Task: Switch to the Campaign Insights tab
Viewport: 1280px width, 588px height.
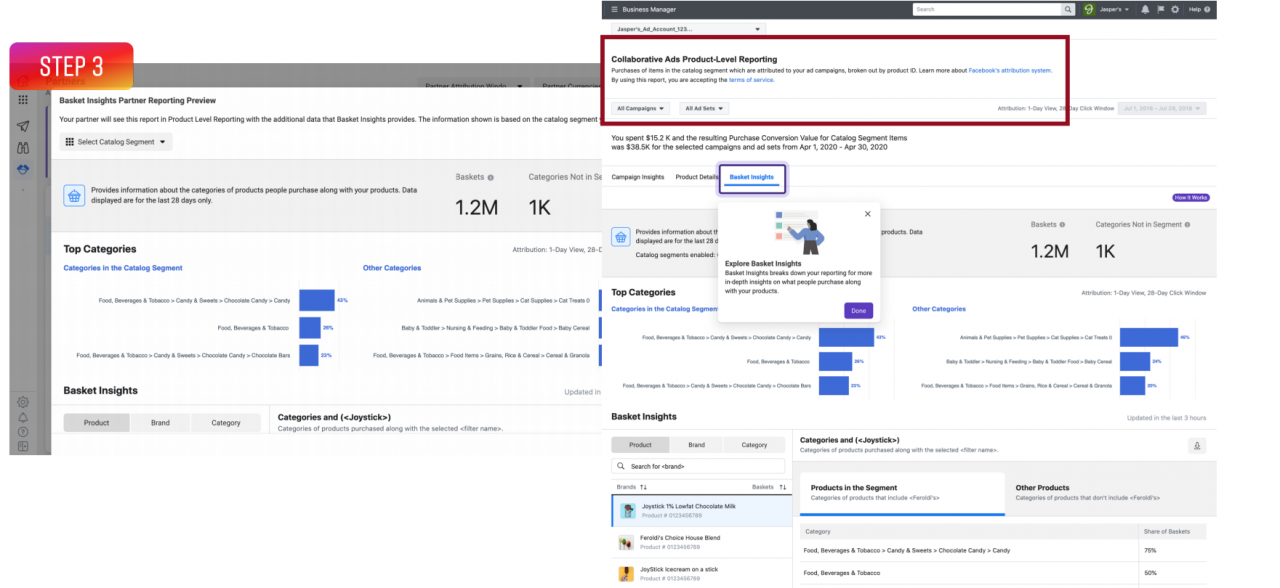Action: point(638,177)
